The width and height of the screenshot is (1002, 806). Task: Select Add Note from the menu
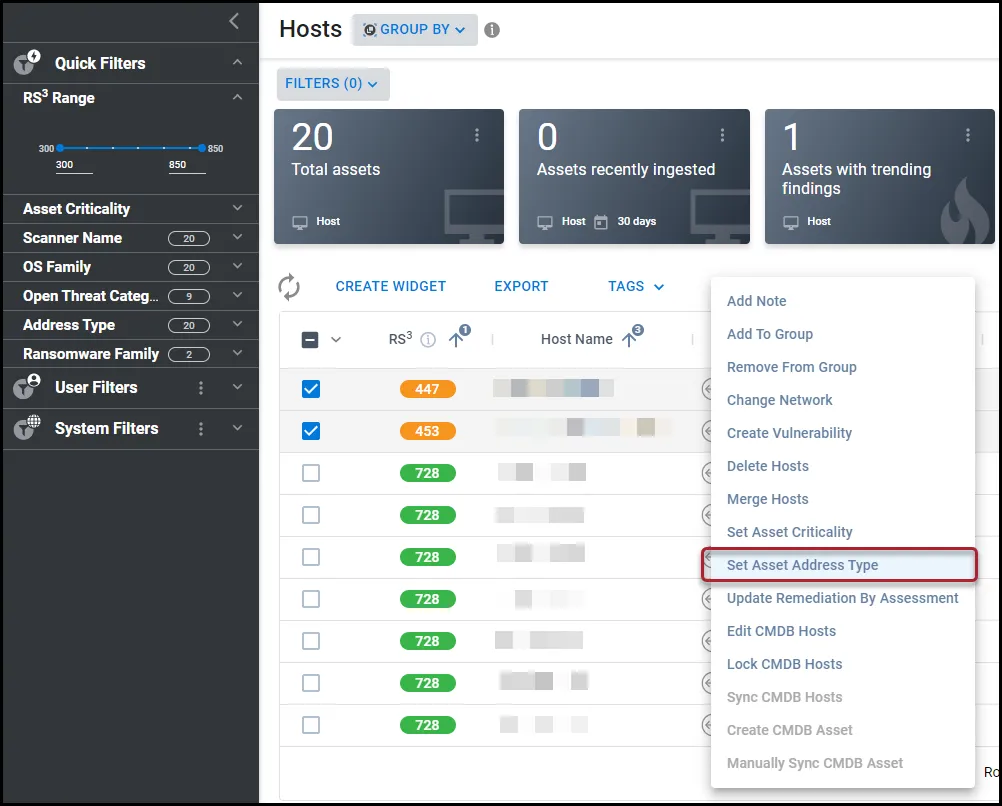coord(843,301)
